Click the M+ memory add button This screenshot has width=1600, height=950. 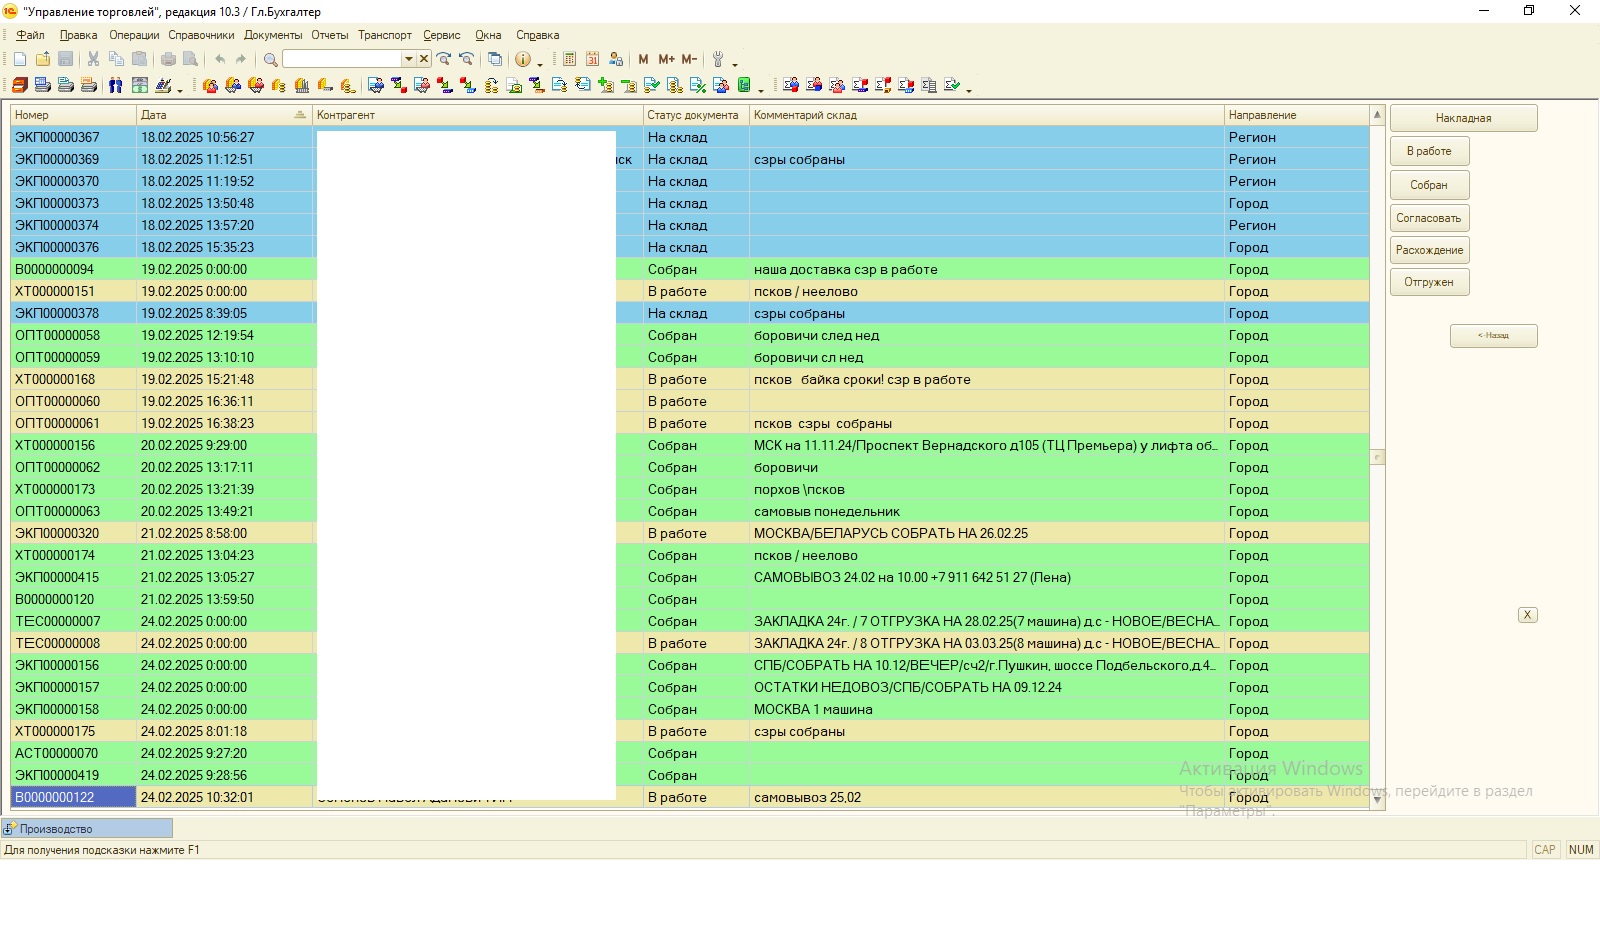click(666, 59)
